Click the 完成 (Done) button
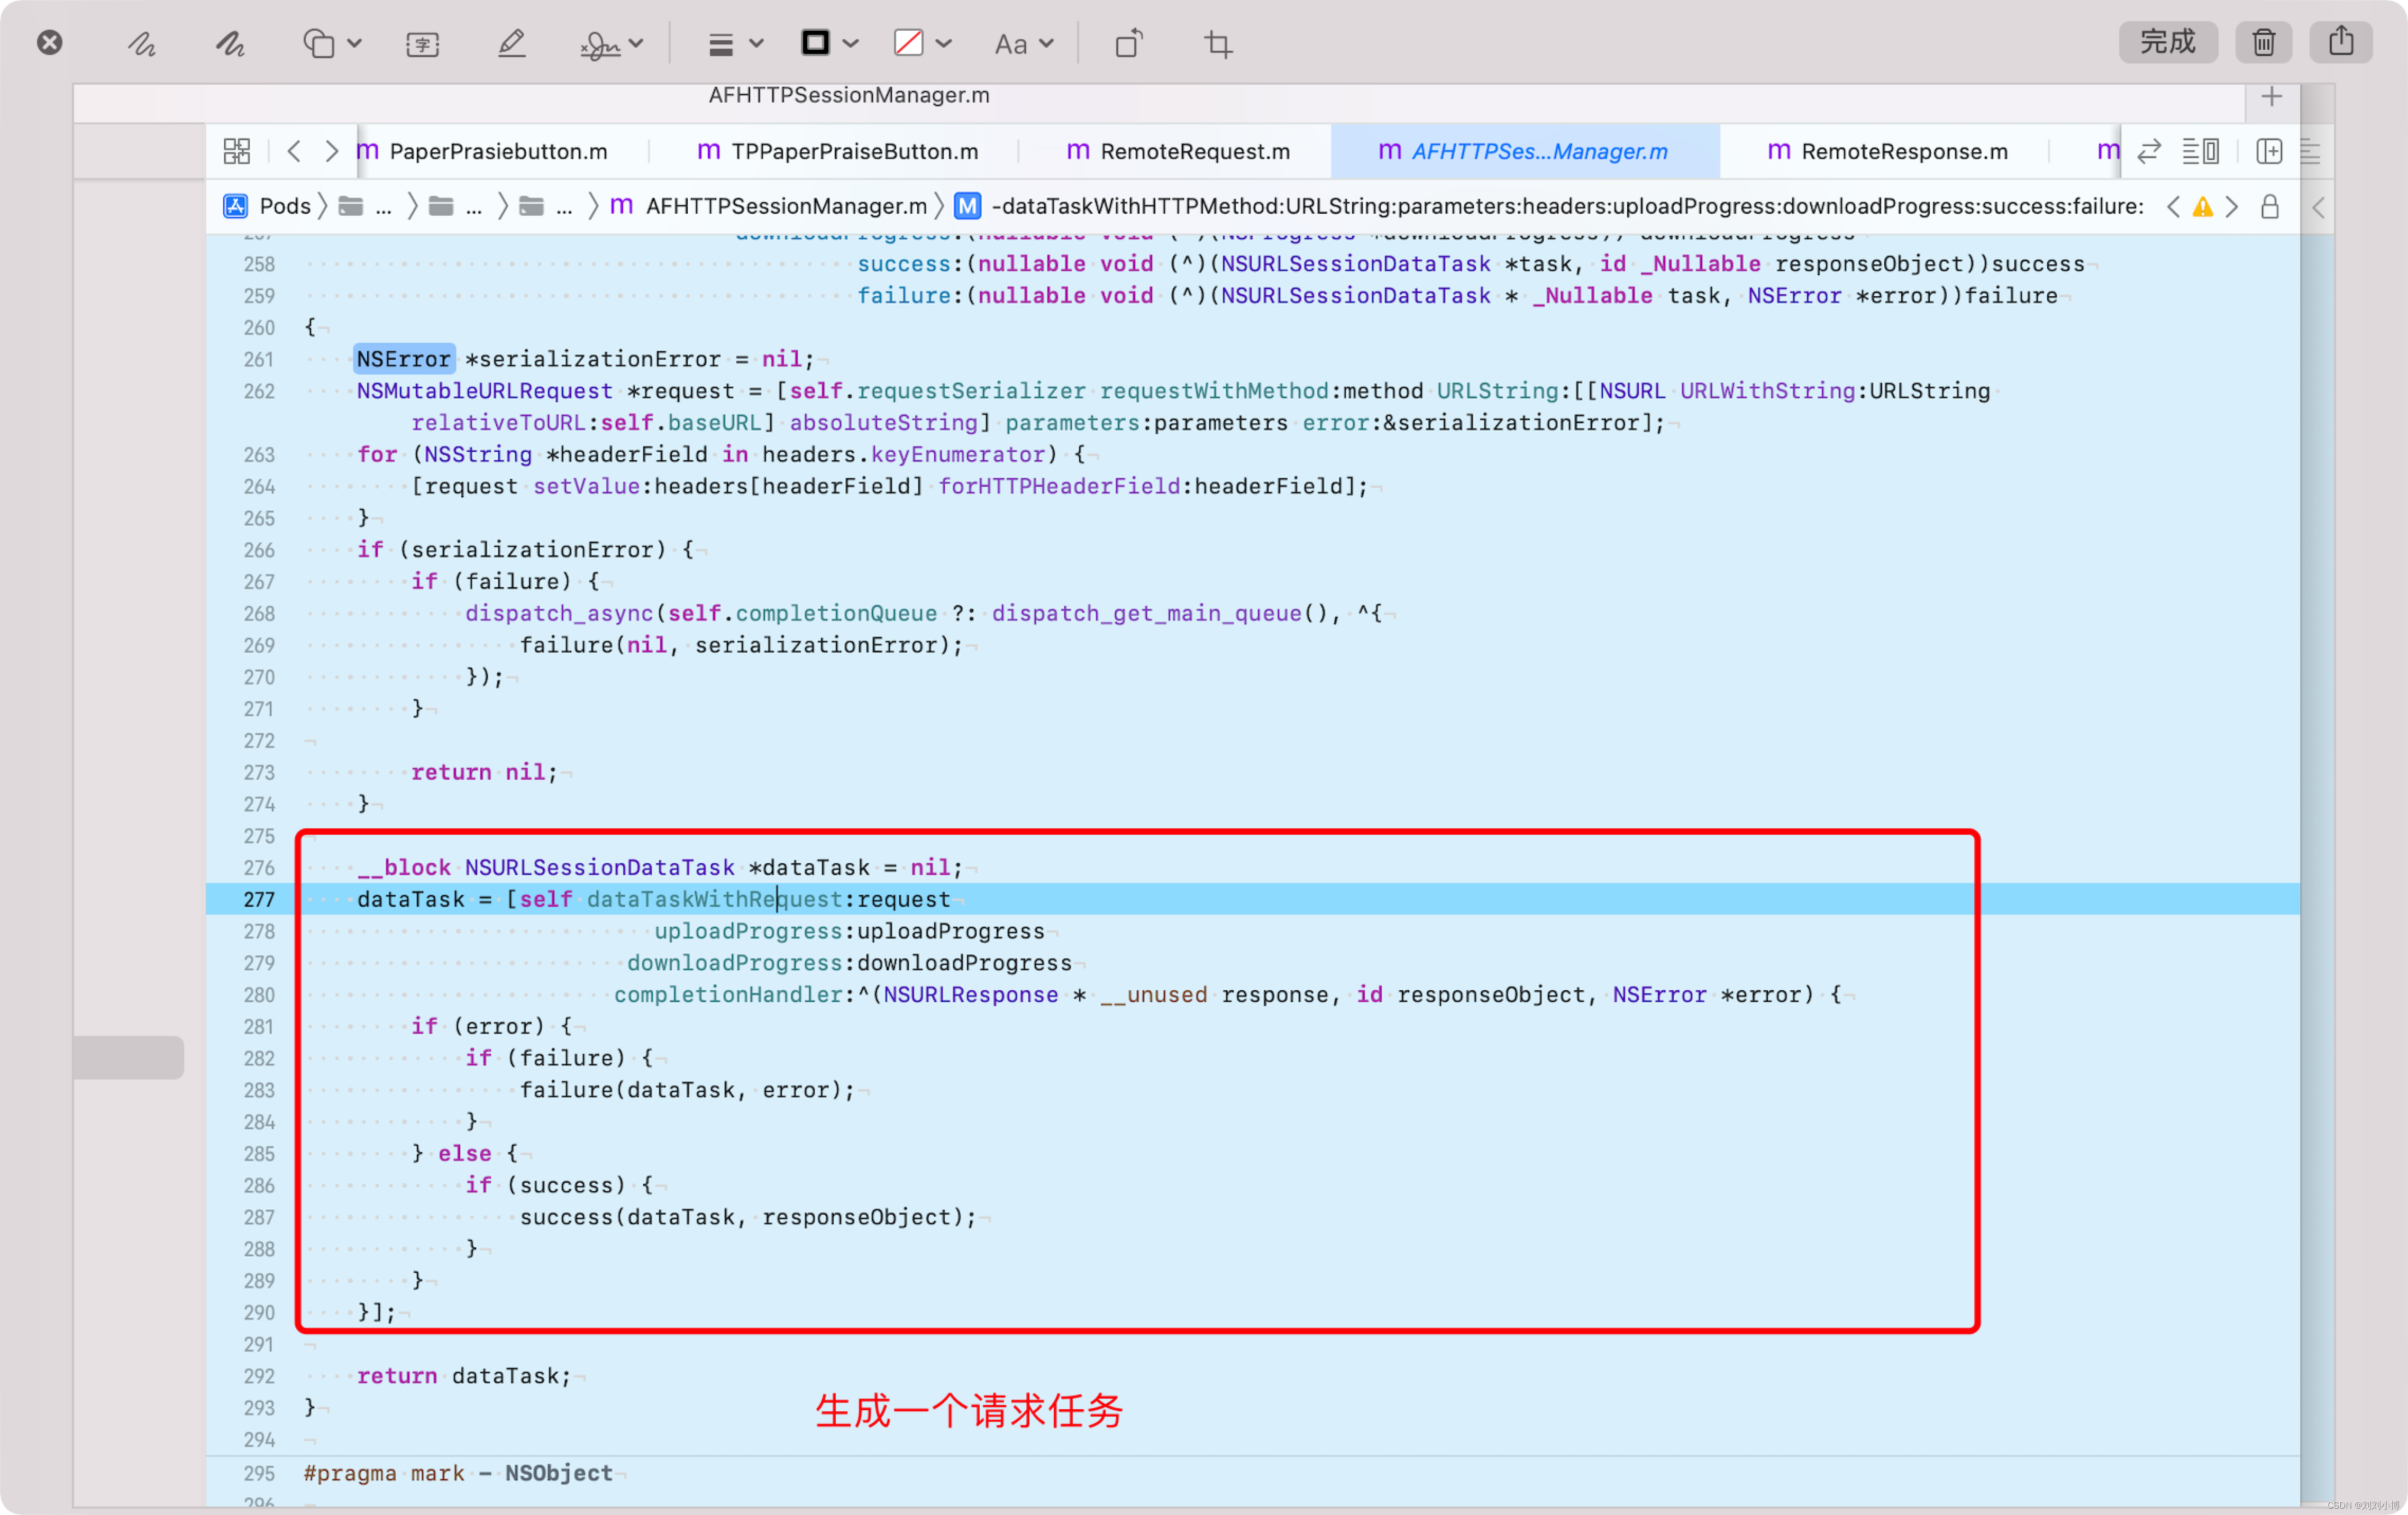The image size is (2408, 1515). [2167, 42]
